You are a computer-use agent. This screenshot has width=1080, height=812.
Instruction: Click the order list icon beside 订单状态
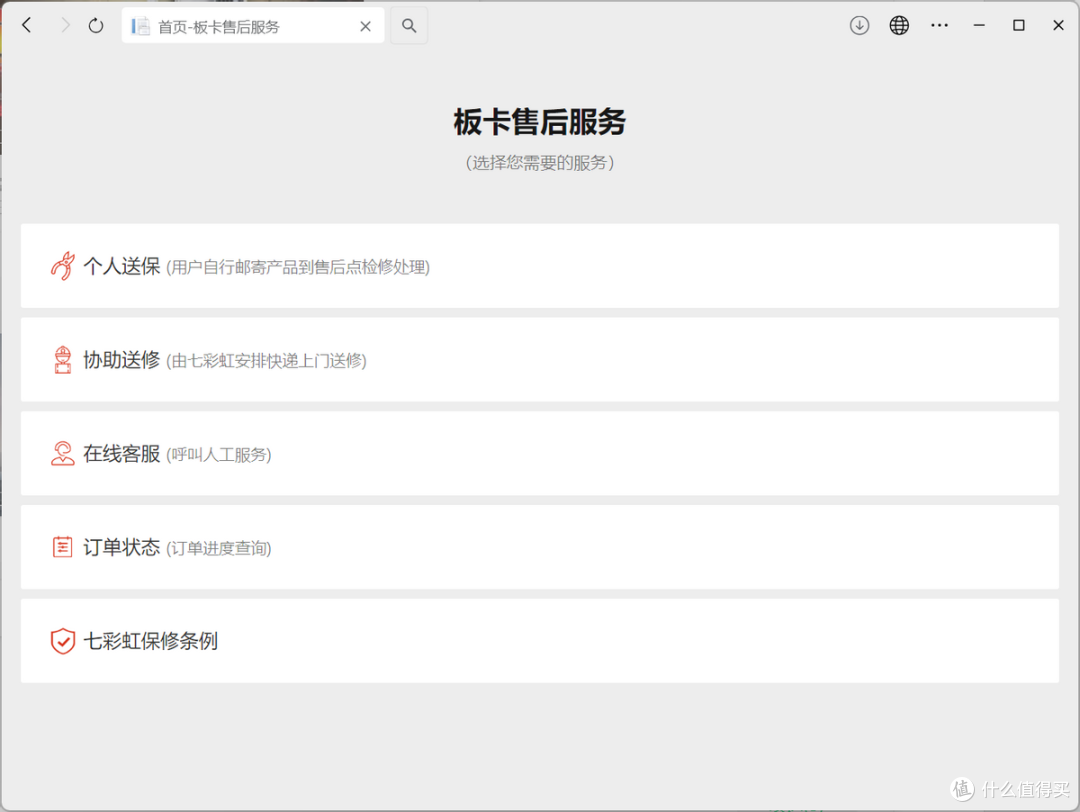63,547
